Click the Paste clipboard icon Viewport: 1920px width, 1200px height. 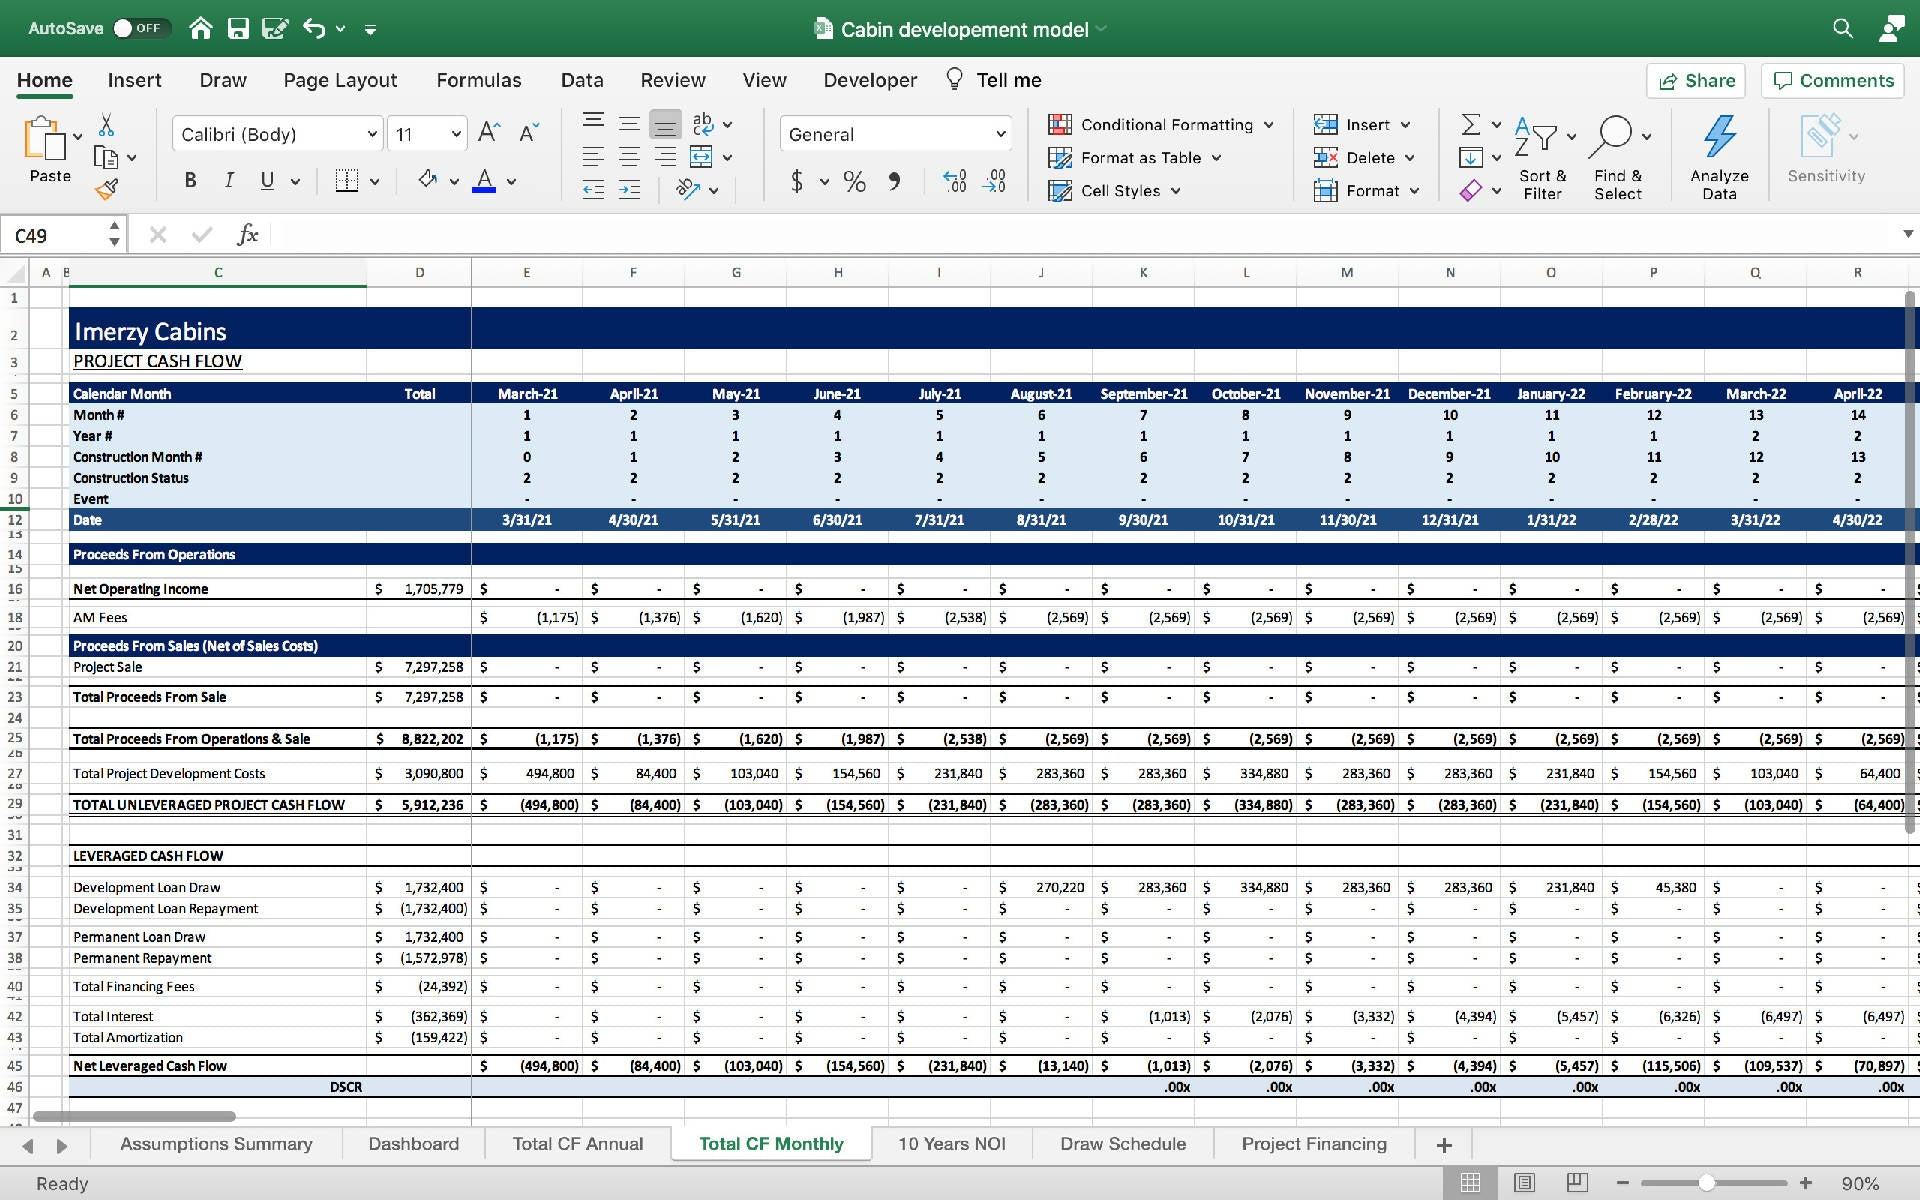click(44, 138)
